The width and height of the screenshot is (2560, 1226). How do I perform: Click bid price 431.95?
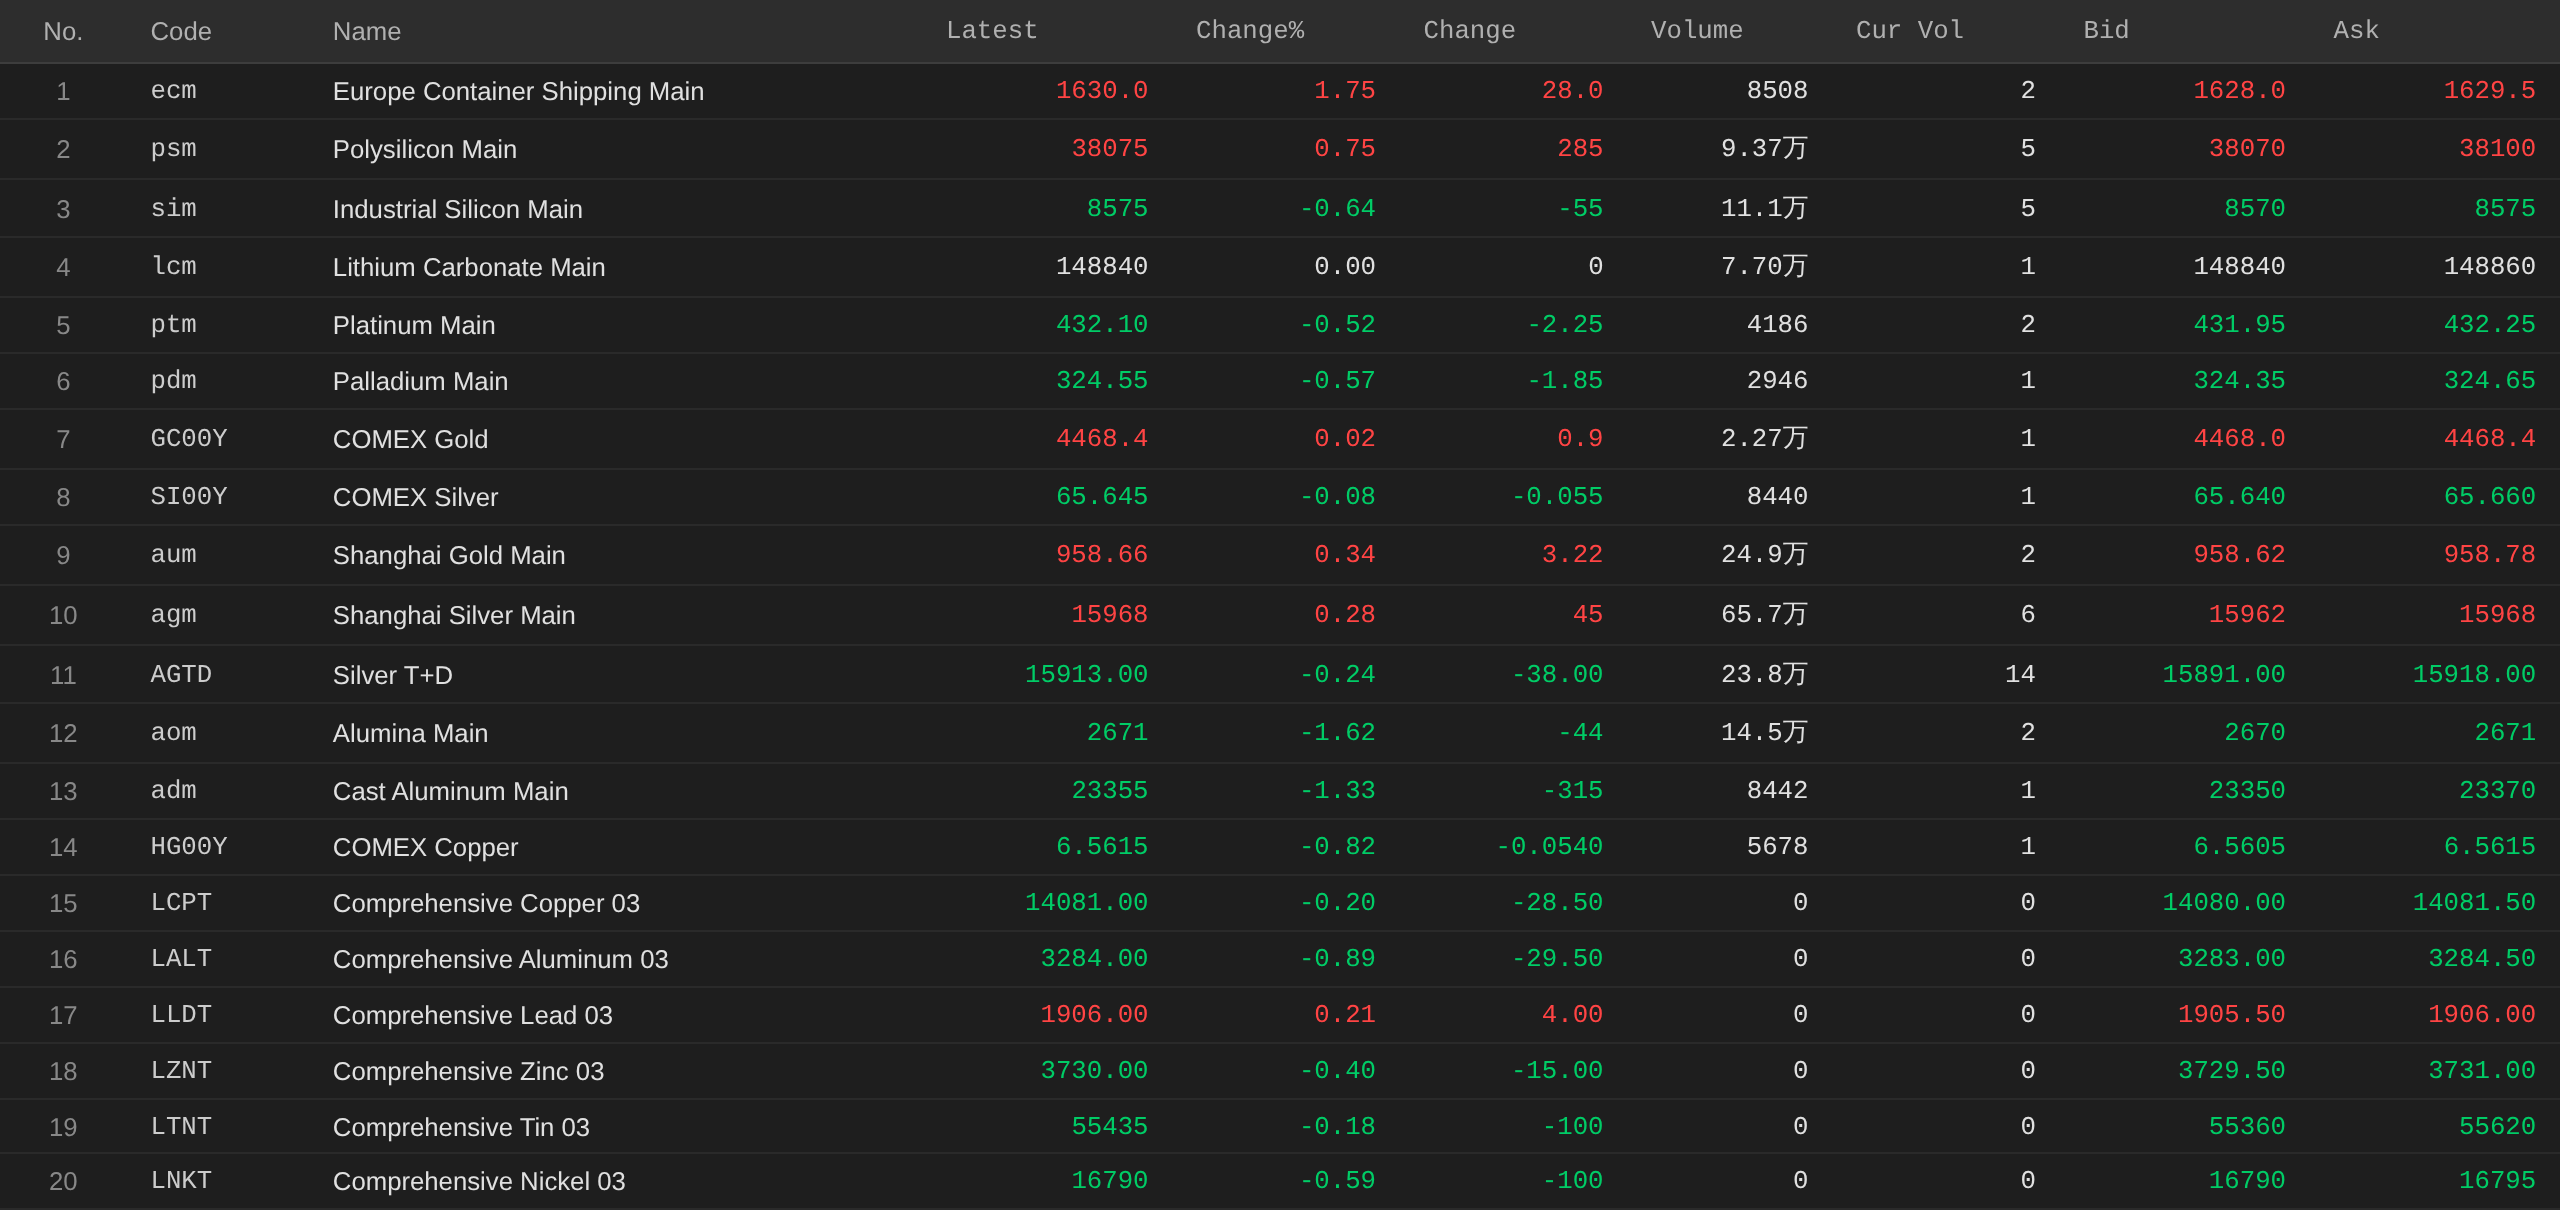[x=2239, y=325]
